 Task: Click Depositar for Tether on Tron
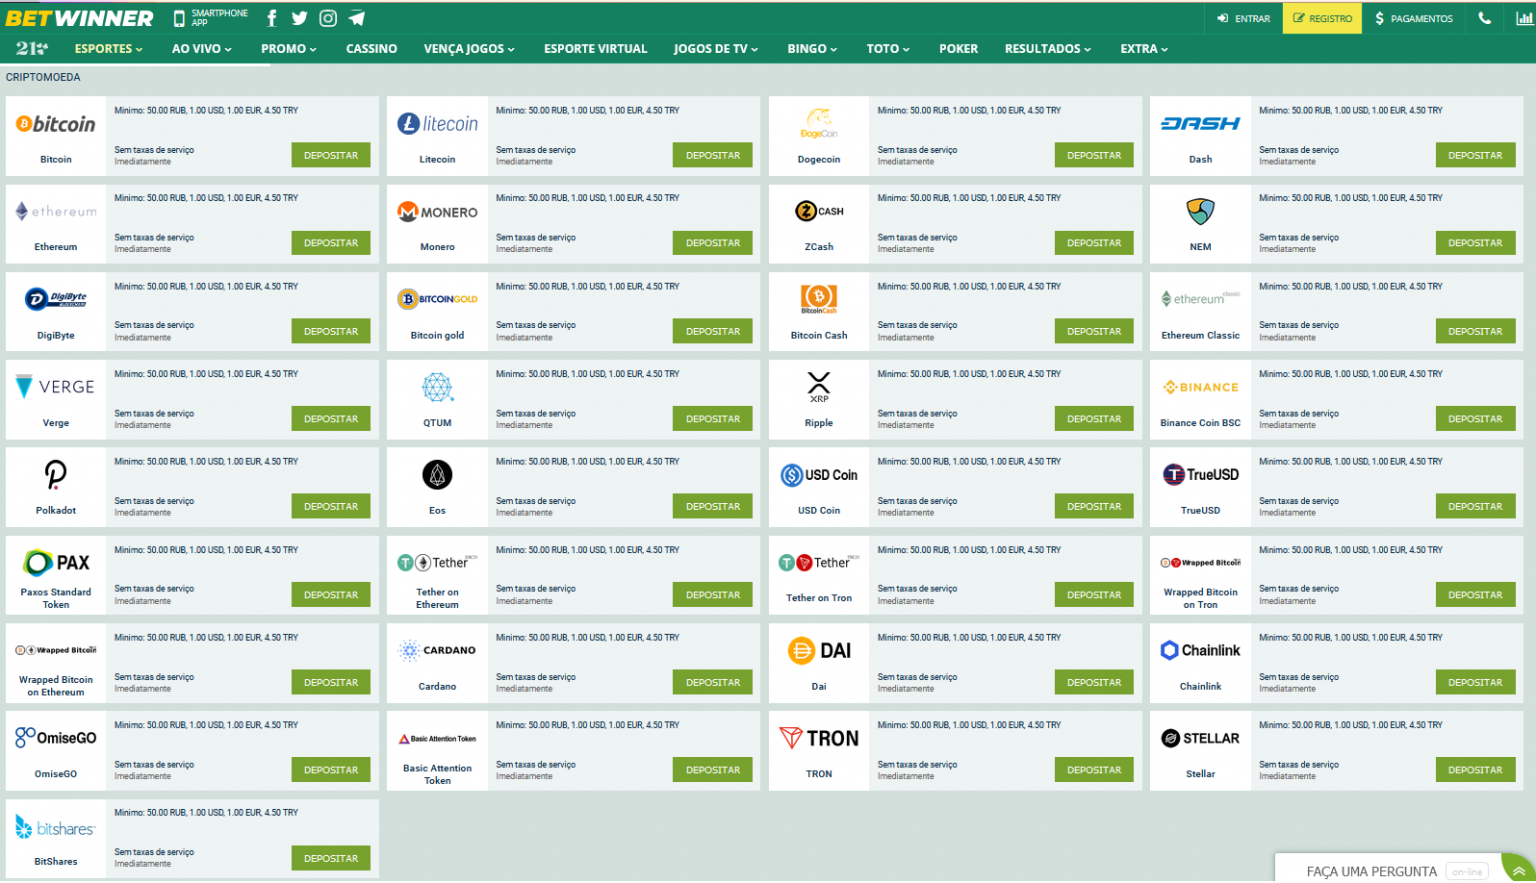[1094, 594]
